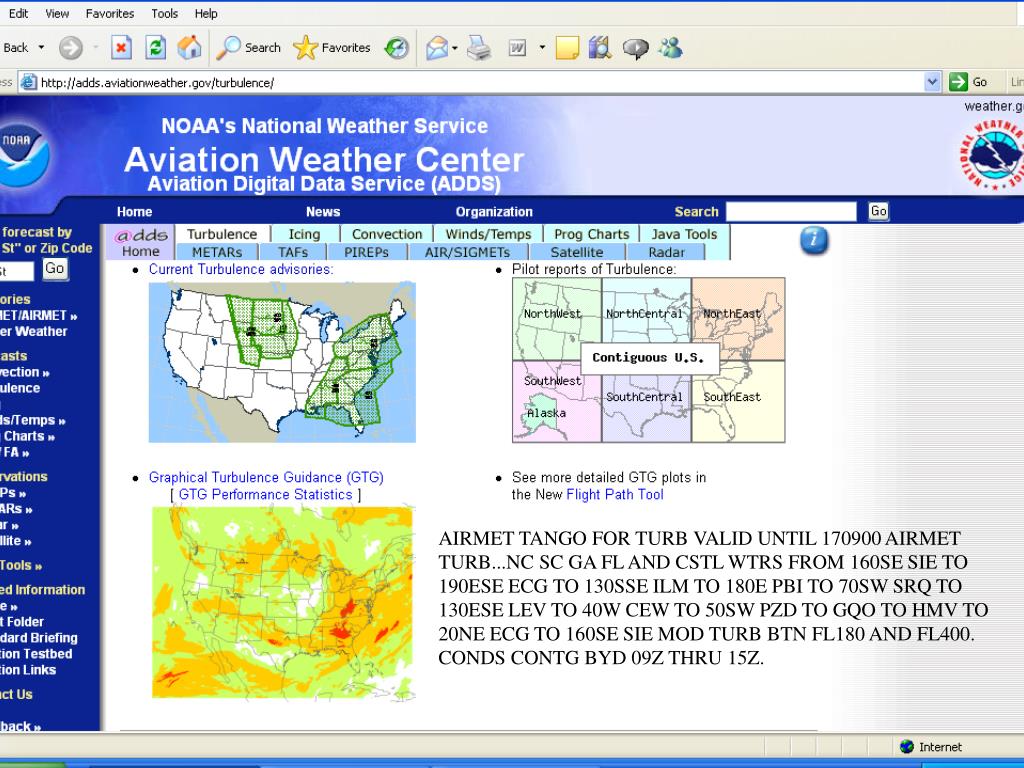Open the Satellite tab

(577, 252)
